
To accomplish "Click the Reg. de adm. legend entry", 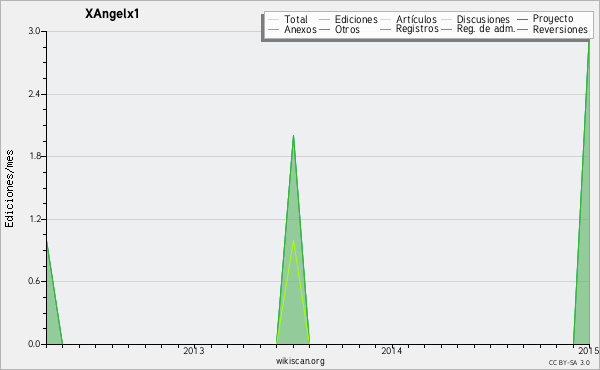I will coord(486,29).
